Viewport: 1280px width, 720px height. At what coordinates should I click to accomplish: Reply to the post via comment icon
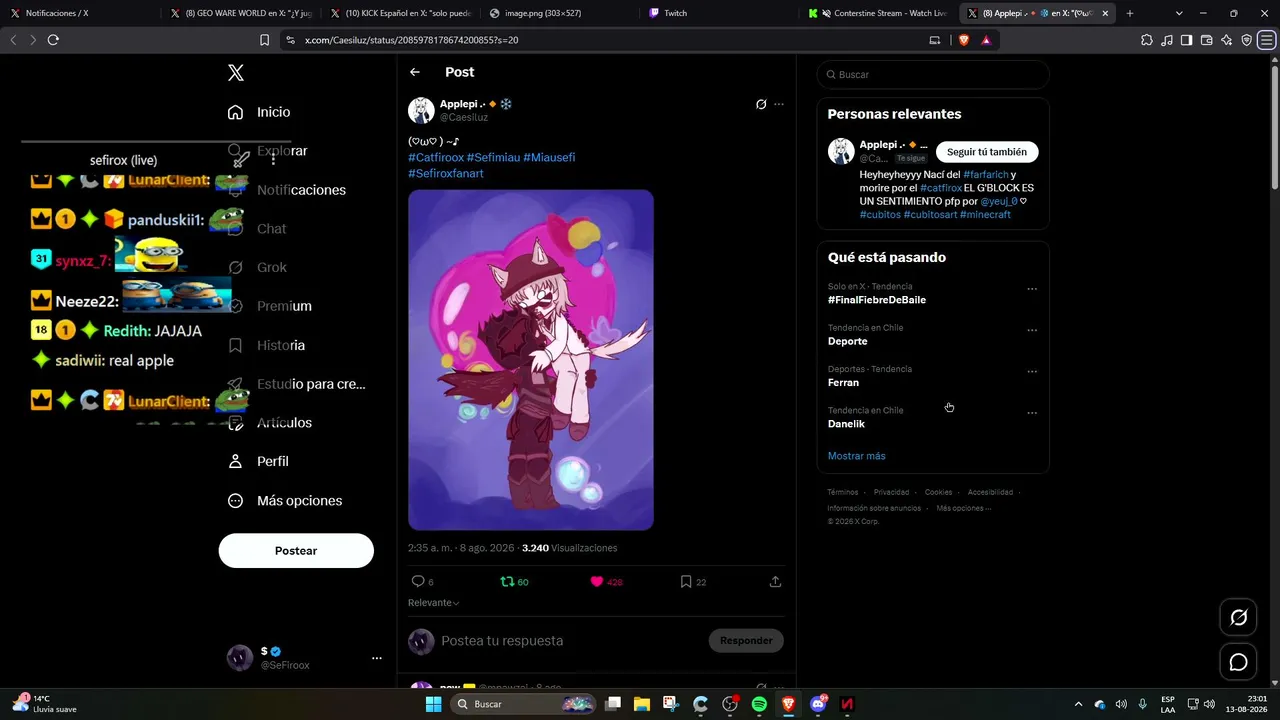click(x=418, y=581)
